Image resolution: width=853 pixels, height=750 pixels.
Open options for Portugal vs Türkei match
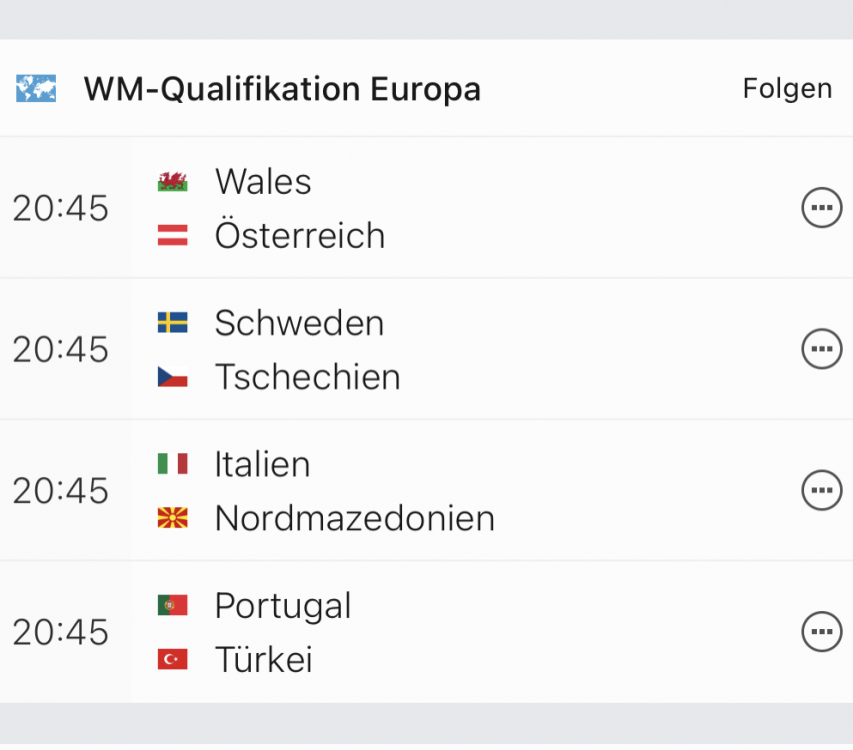pos(821,631)
